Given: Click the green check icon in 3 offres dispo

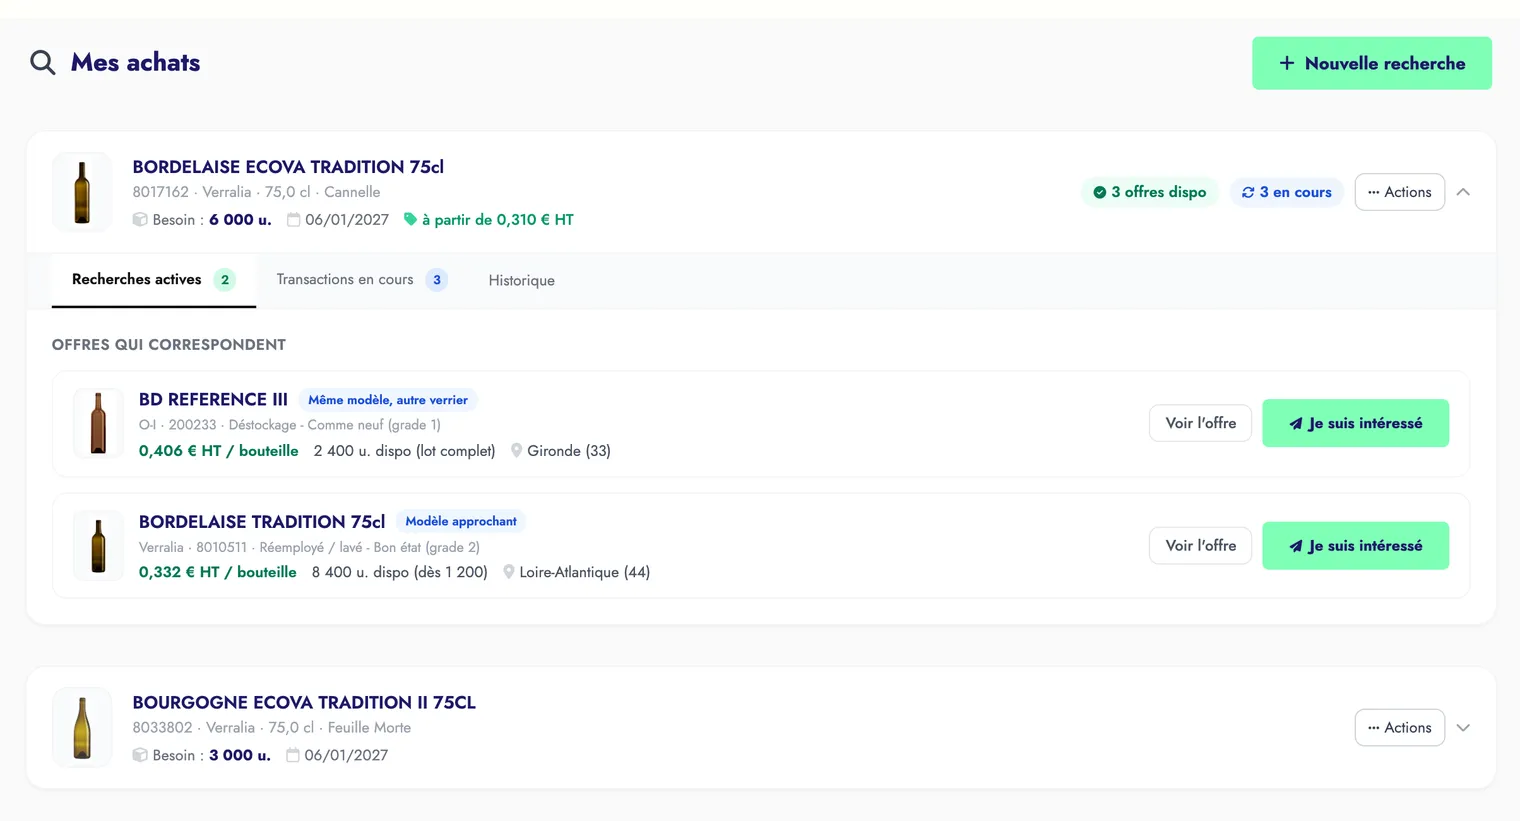Looking at the screenshot, I should tap(1100, 192).
